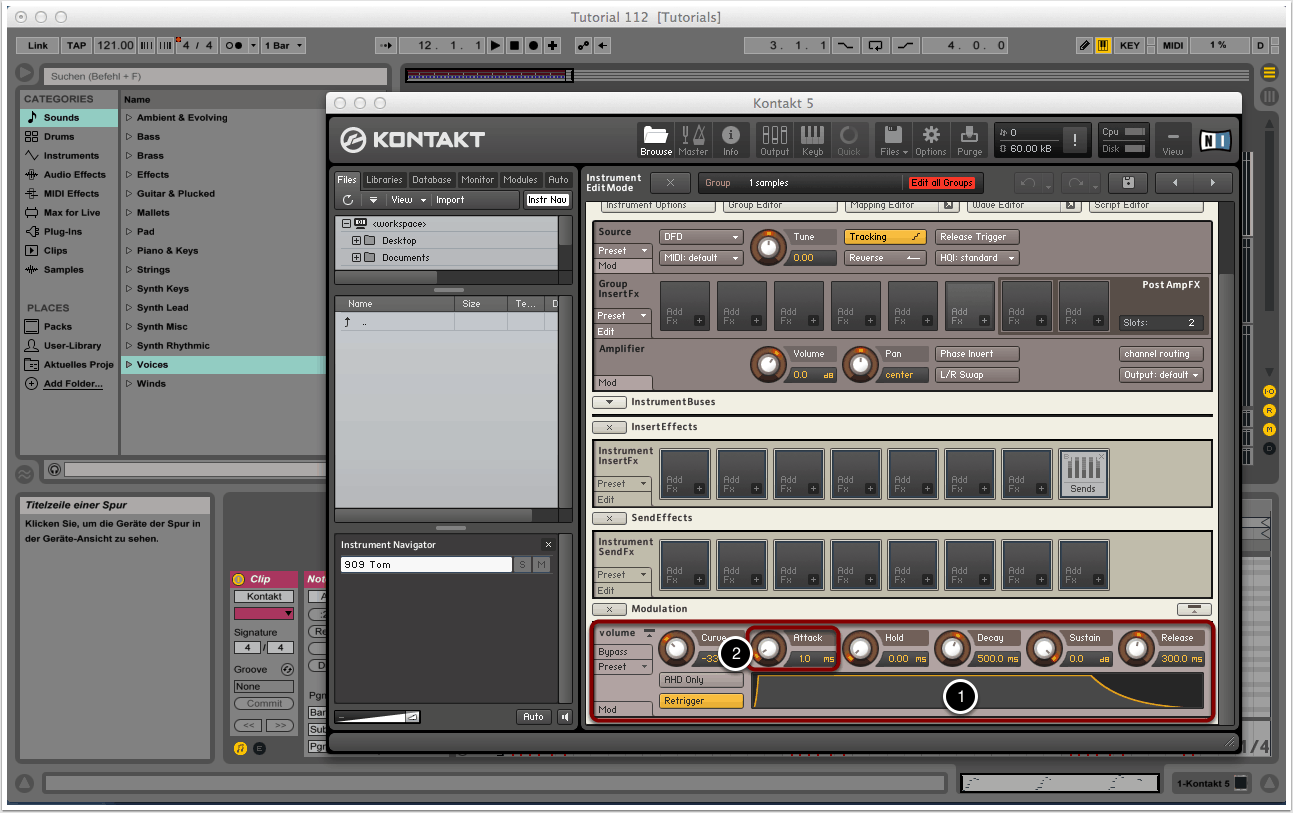Click the Edit all Groups button

[940, 183]
